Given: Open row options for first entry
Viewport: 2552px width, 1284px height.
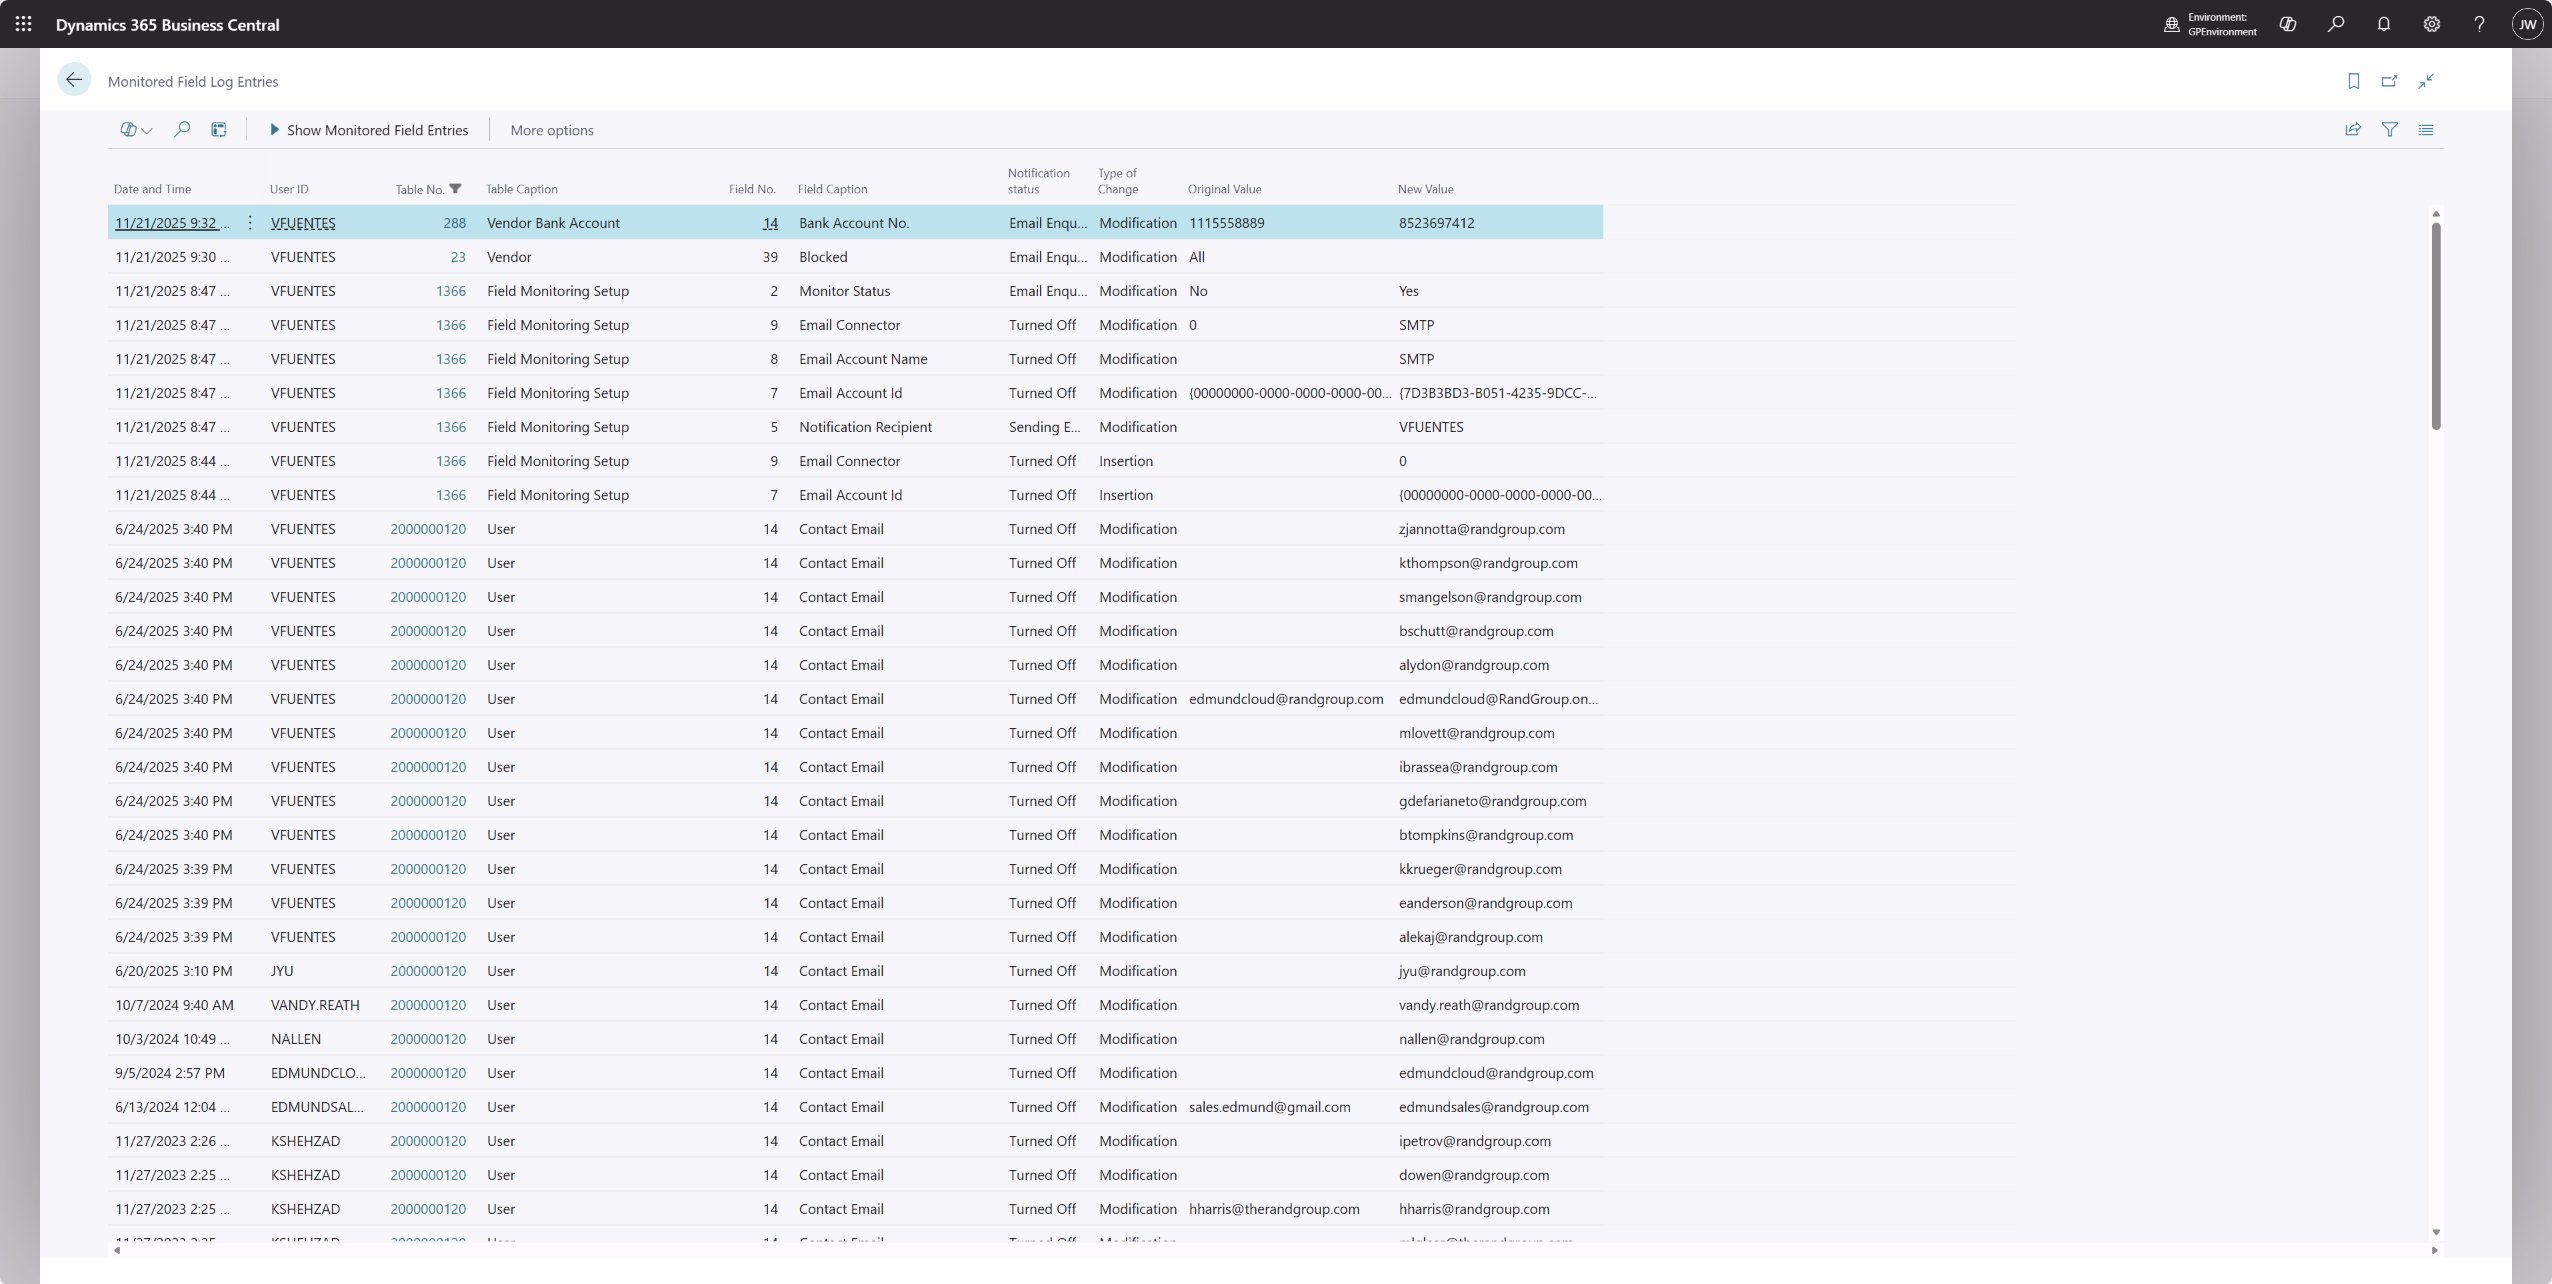Looking at the screenshot, I should 250,223.
